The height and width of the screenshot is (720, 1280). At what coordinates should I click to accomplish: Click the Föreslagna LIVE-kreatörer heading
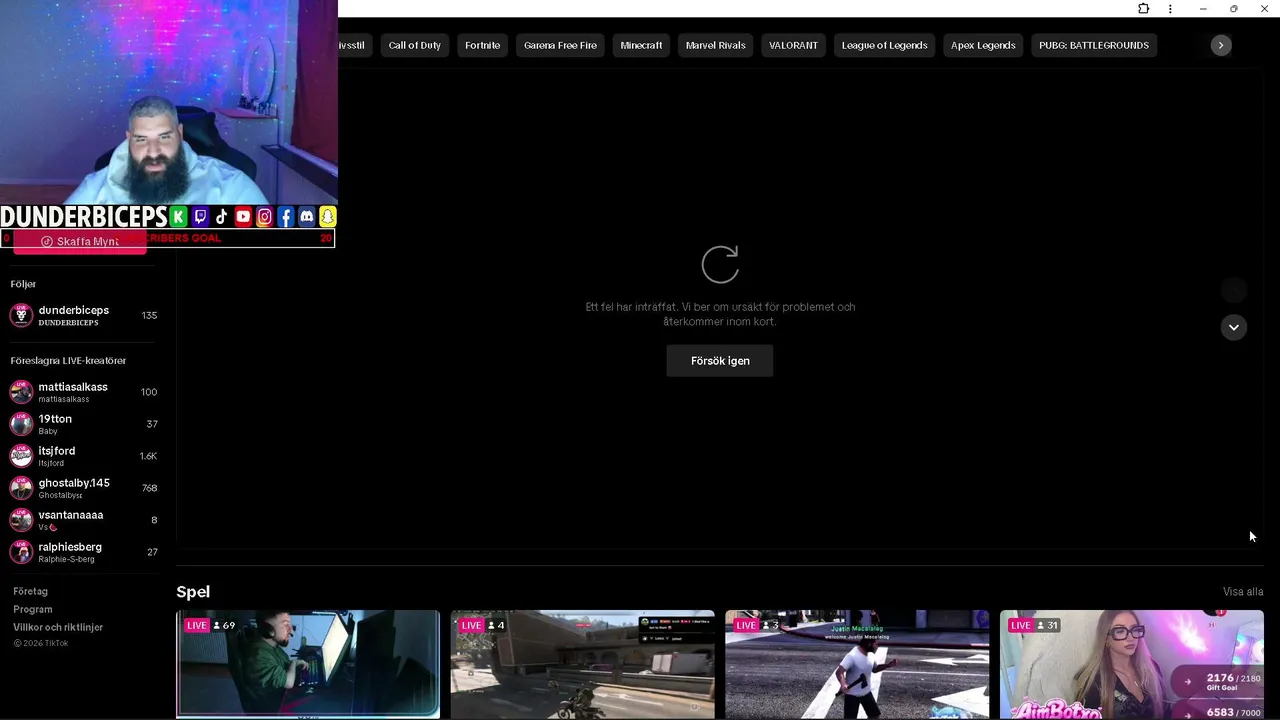(x=68, y=360)
